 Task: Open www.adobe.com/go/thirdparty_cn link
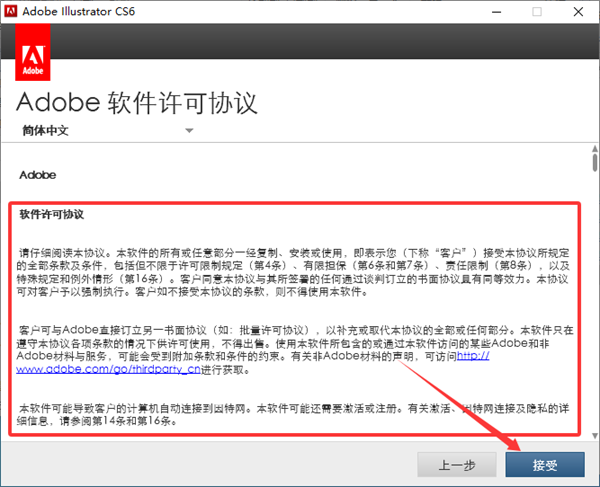point(108,369)
